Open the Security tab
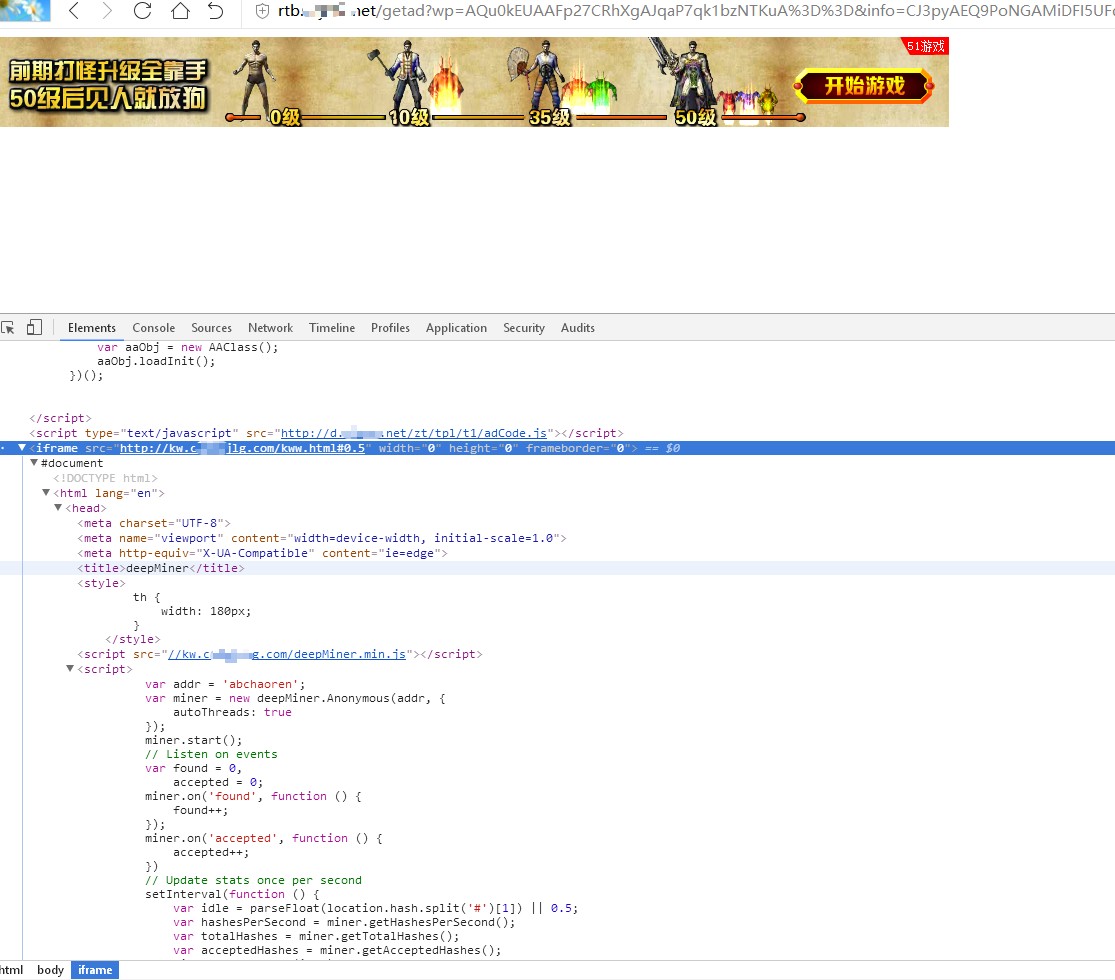Viewport: 1115px width, 980px height. (524, 328)
